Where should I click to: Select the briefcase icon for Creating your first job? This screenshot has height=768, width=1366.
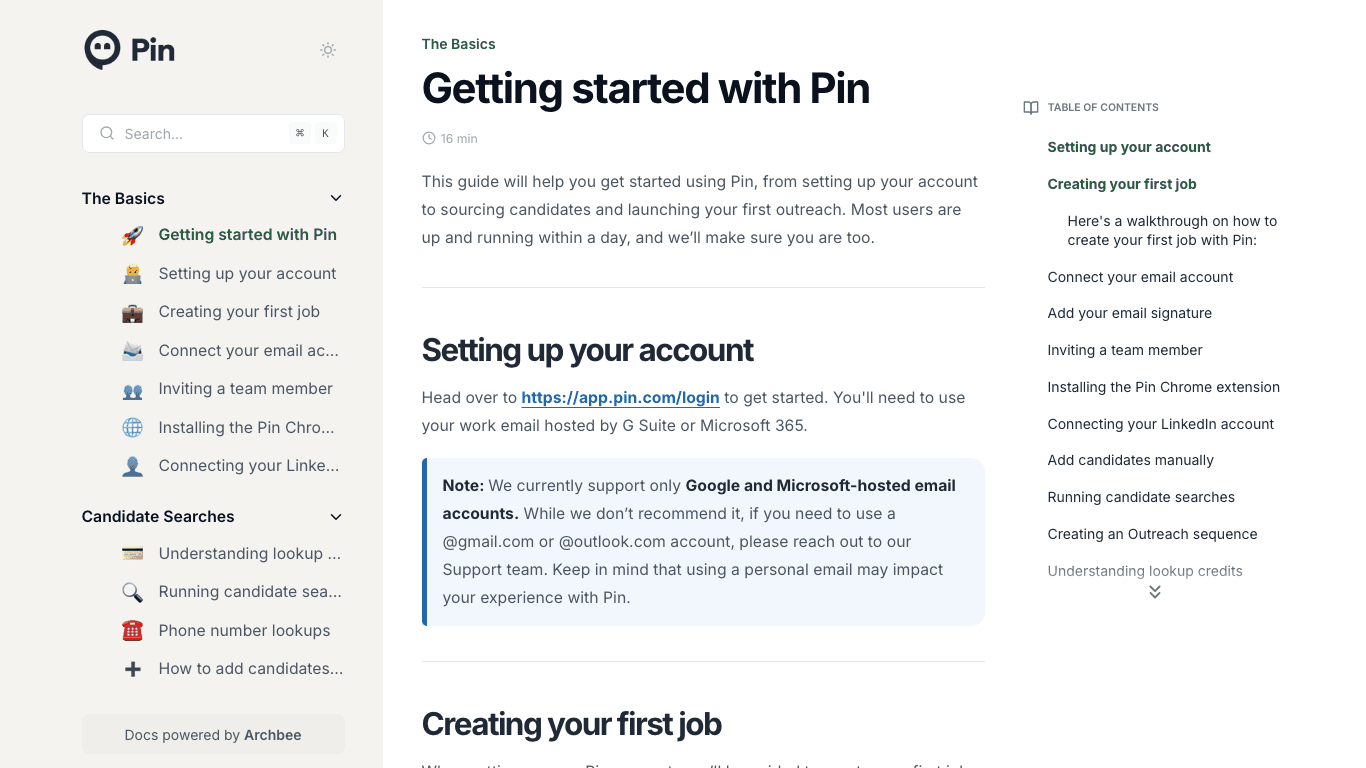pos(132,311)
